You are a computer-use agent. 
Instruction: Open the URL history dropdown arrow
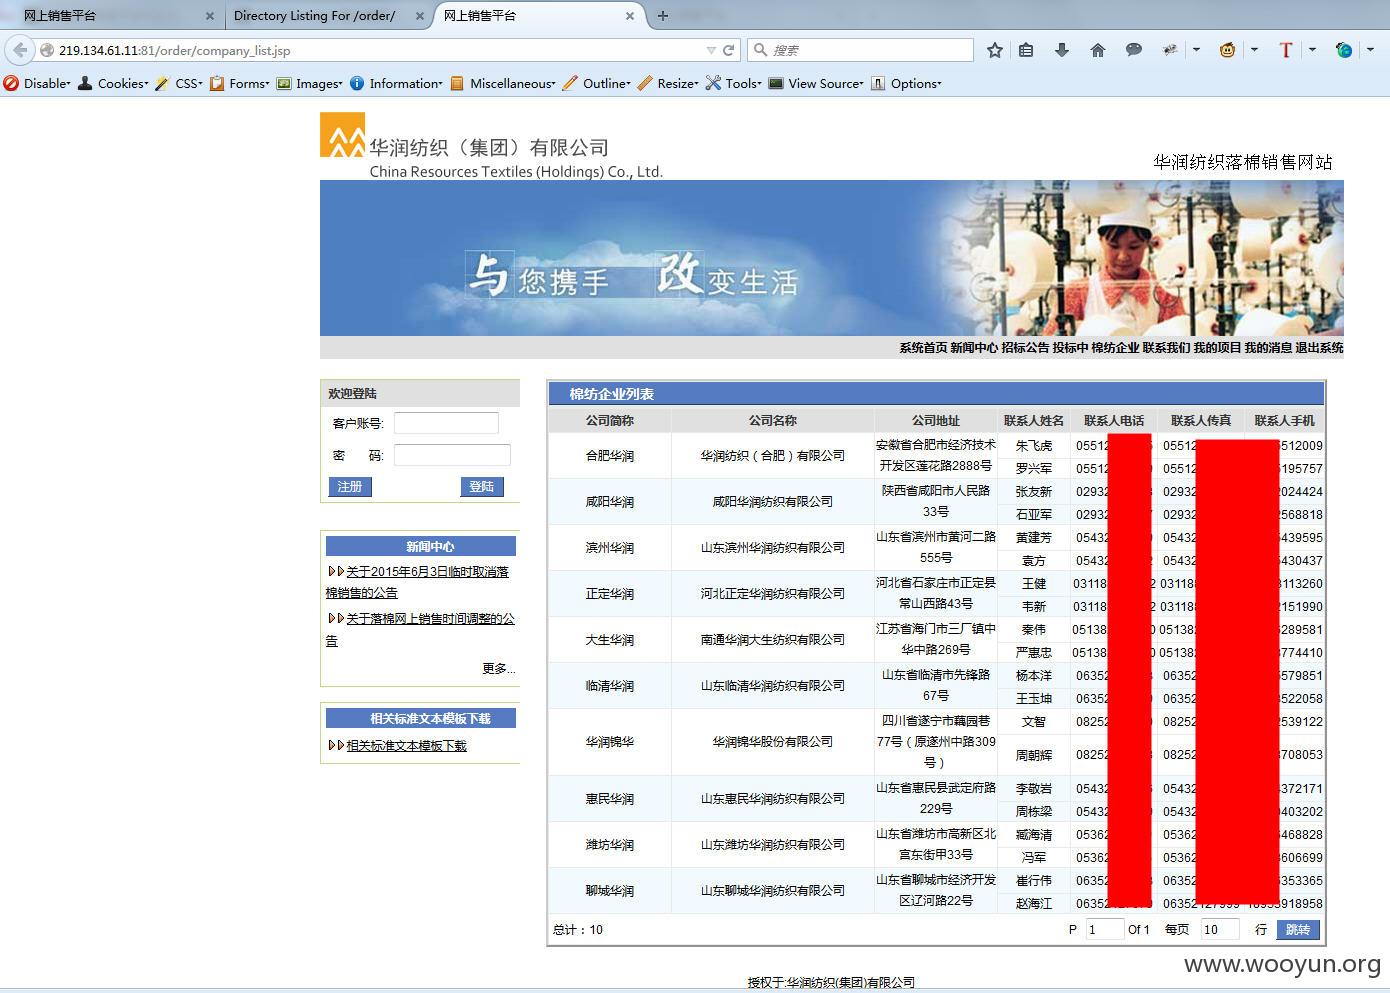click(x=711, y=50)
